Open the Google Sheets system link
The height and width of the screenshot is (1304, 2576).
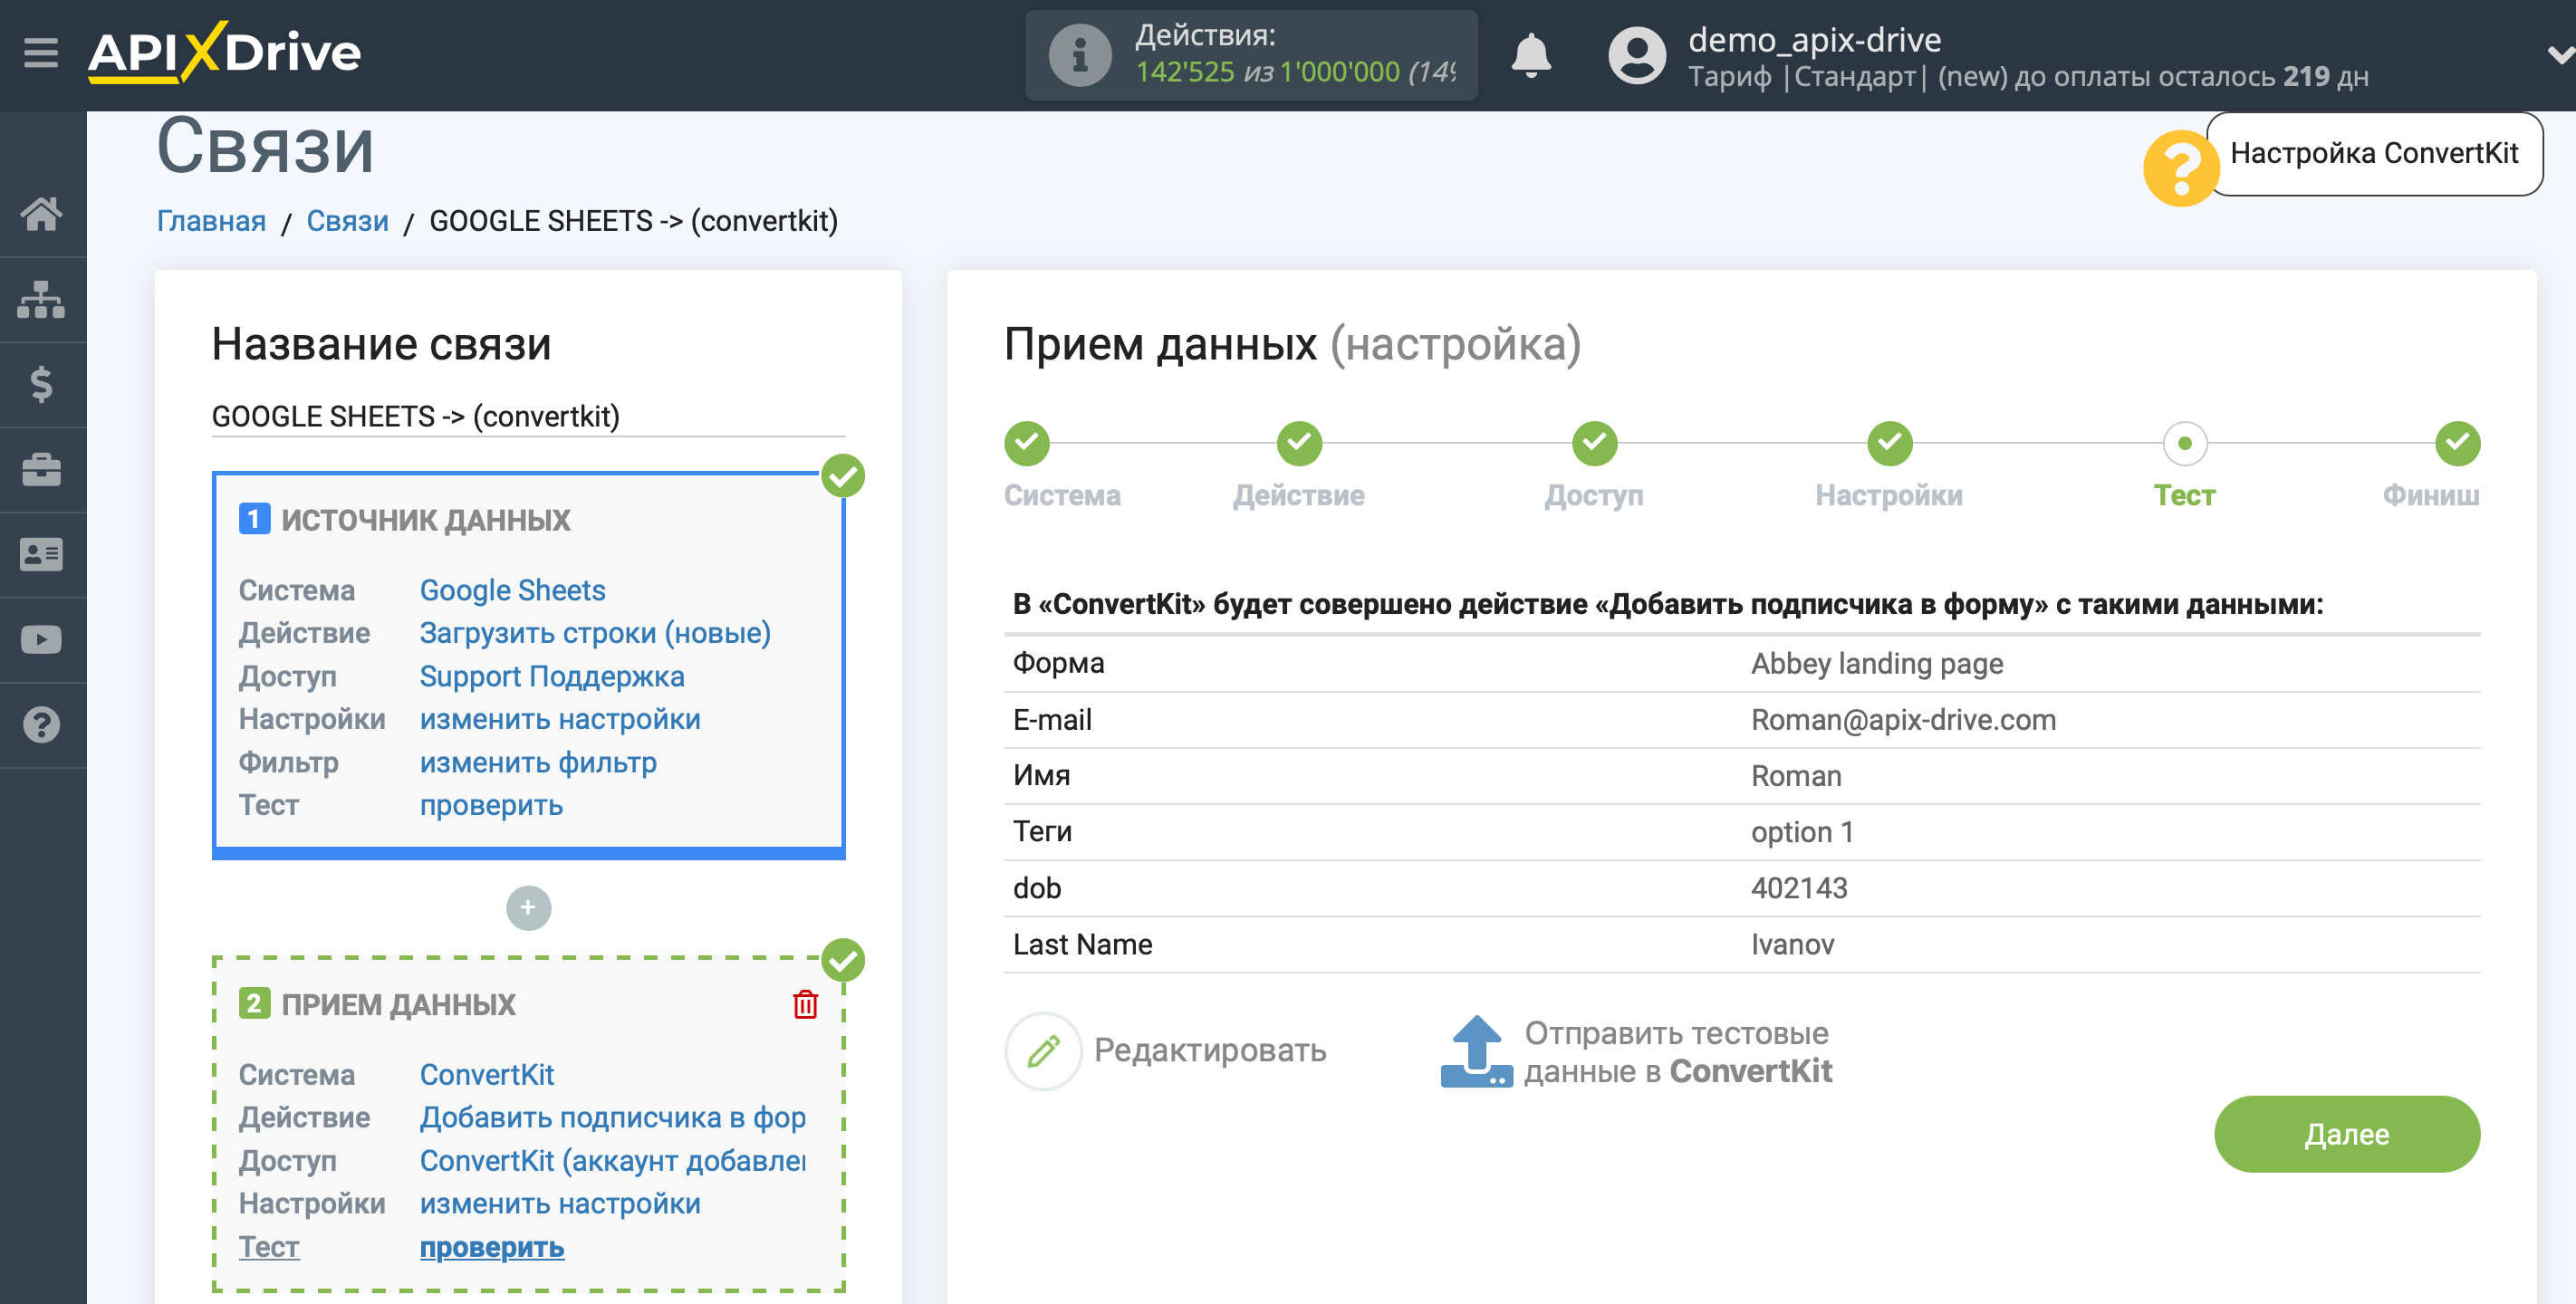(512, 590)
